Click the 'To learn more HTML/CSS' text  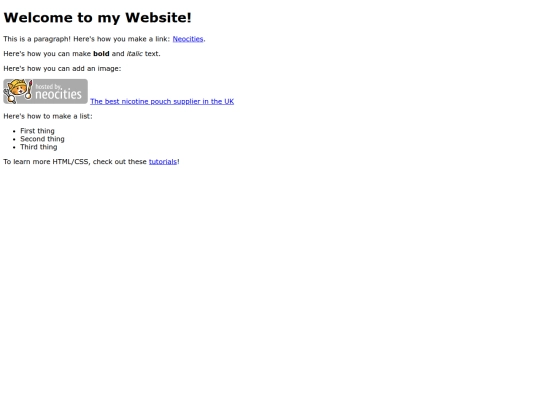click(x=47, y=162)
